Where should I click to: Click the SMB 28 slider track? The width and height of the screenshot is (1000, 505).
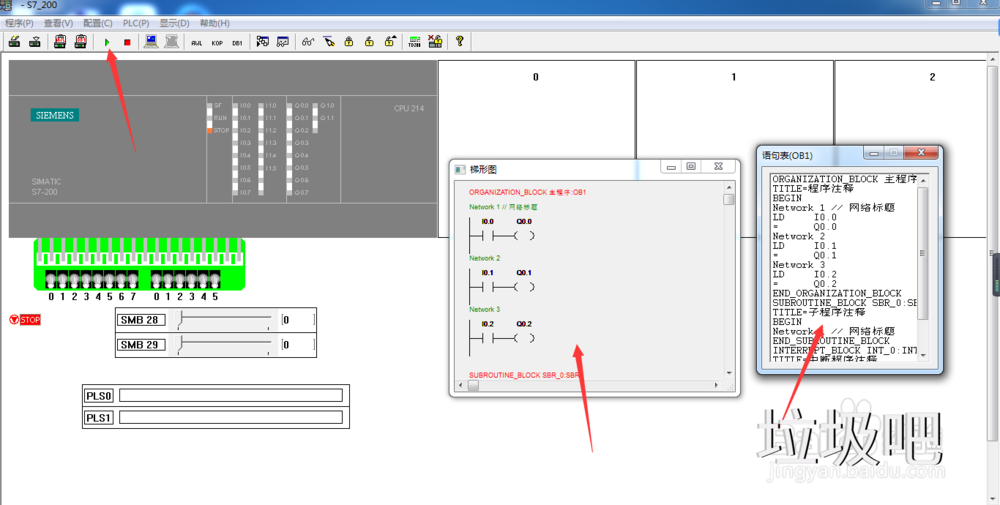[225, 319]
